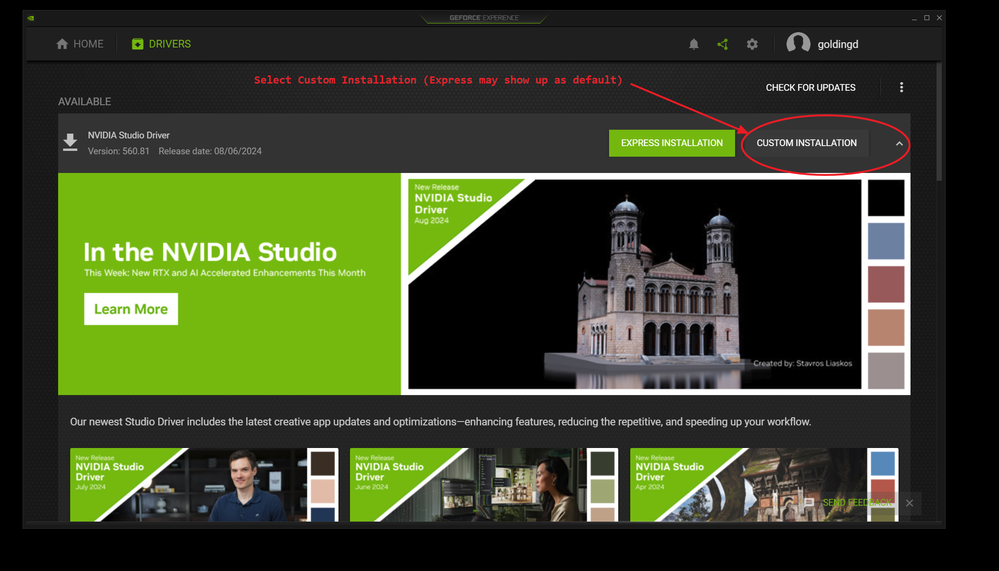
Task: Open the Apr 2024 Studio Driver card
Action: (764, 484)
